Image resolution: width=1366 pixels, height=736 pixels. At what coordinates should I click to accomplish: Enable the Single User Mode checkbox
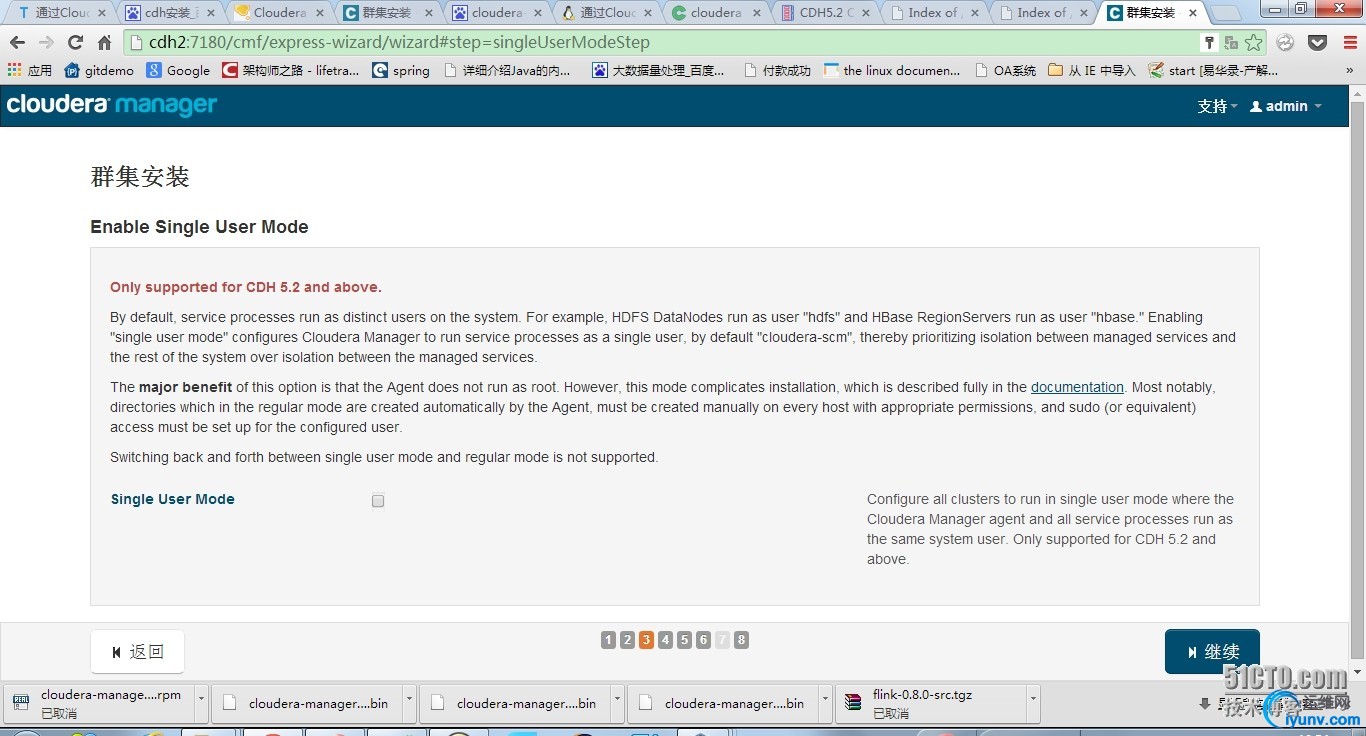tap(378, 501)
